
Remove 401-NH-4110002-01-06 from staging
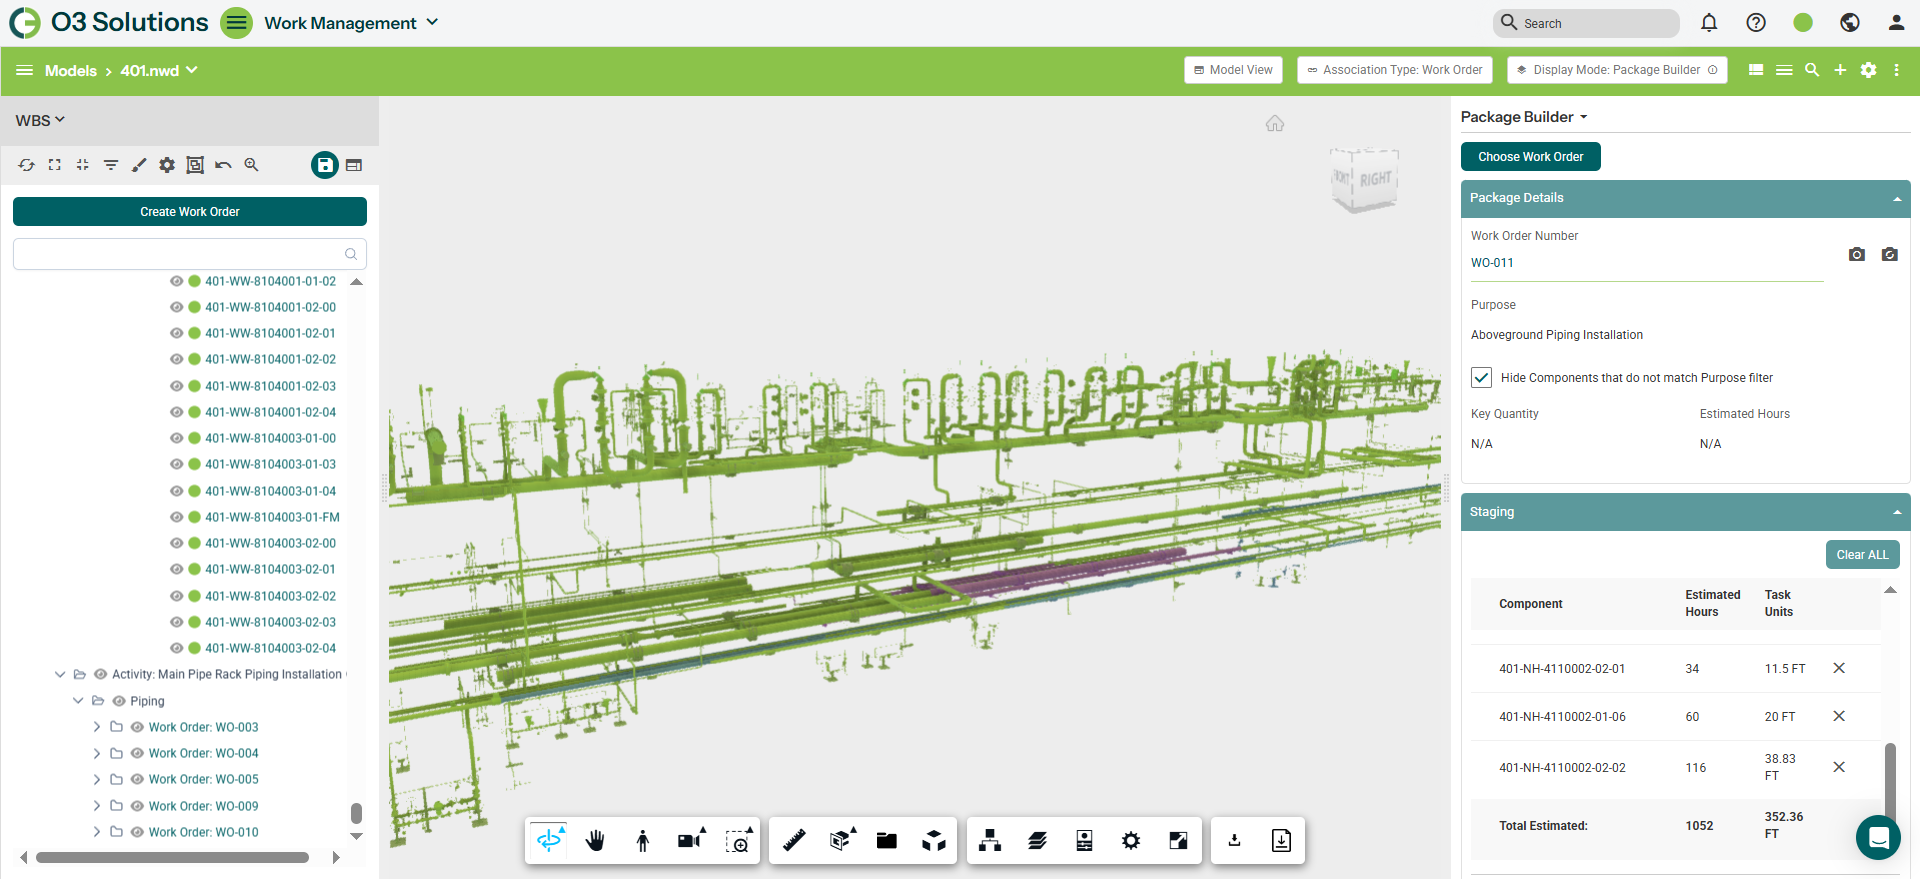(x=1839, y=716)
